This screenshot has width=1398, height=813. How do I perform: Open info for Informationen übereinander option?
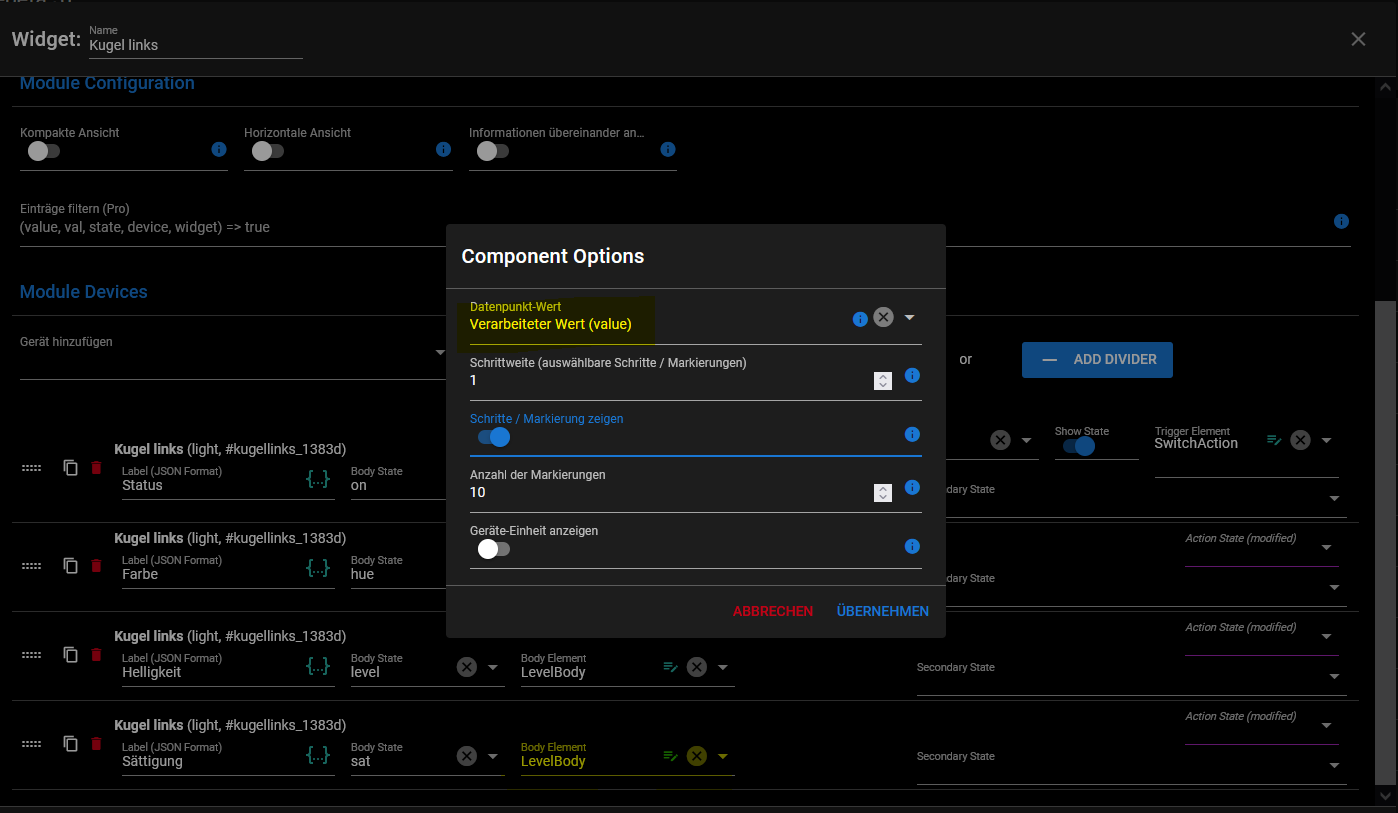(x=668, y=149)
